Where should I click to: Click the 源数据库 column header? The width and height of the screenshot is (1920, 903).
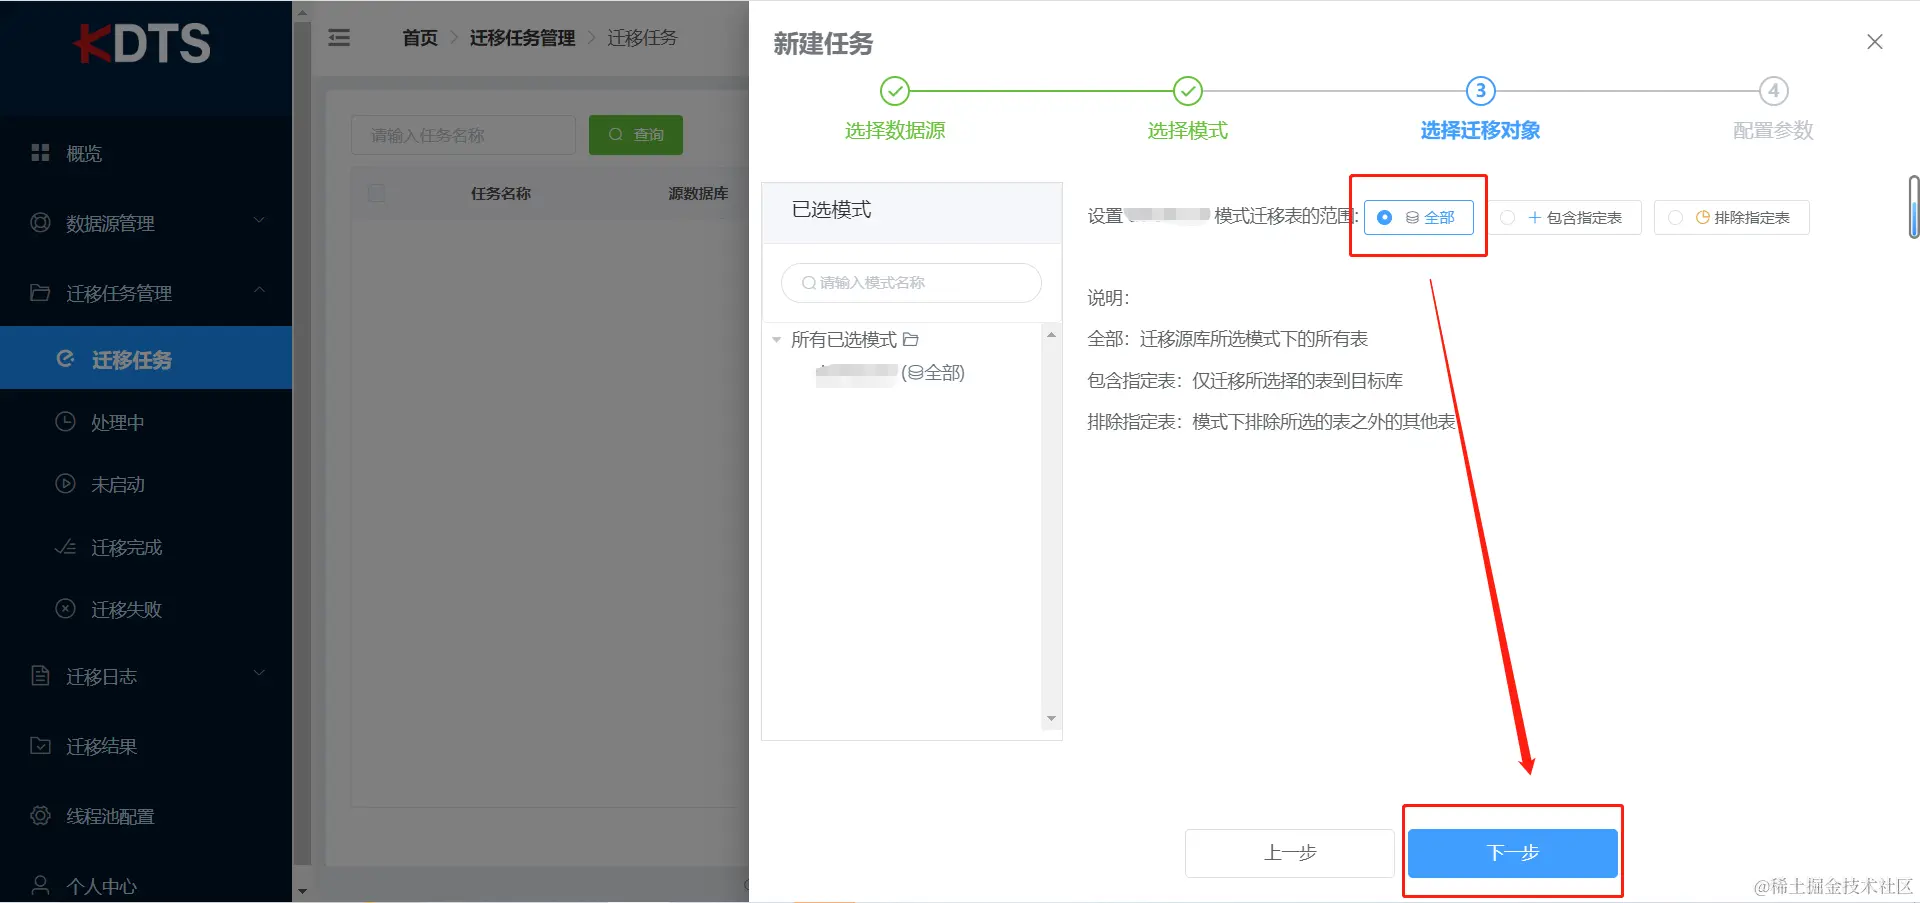point(698,193)
